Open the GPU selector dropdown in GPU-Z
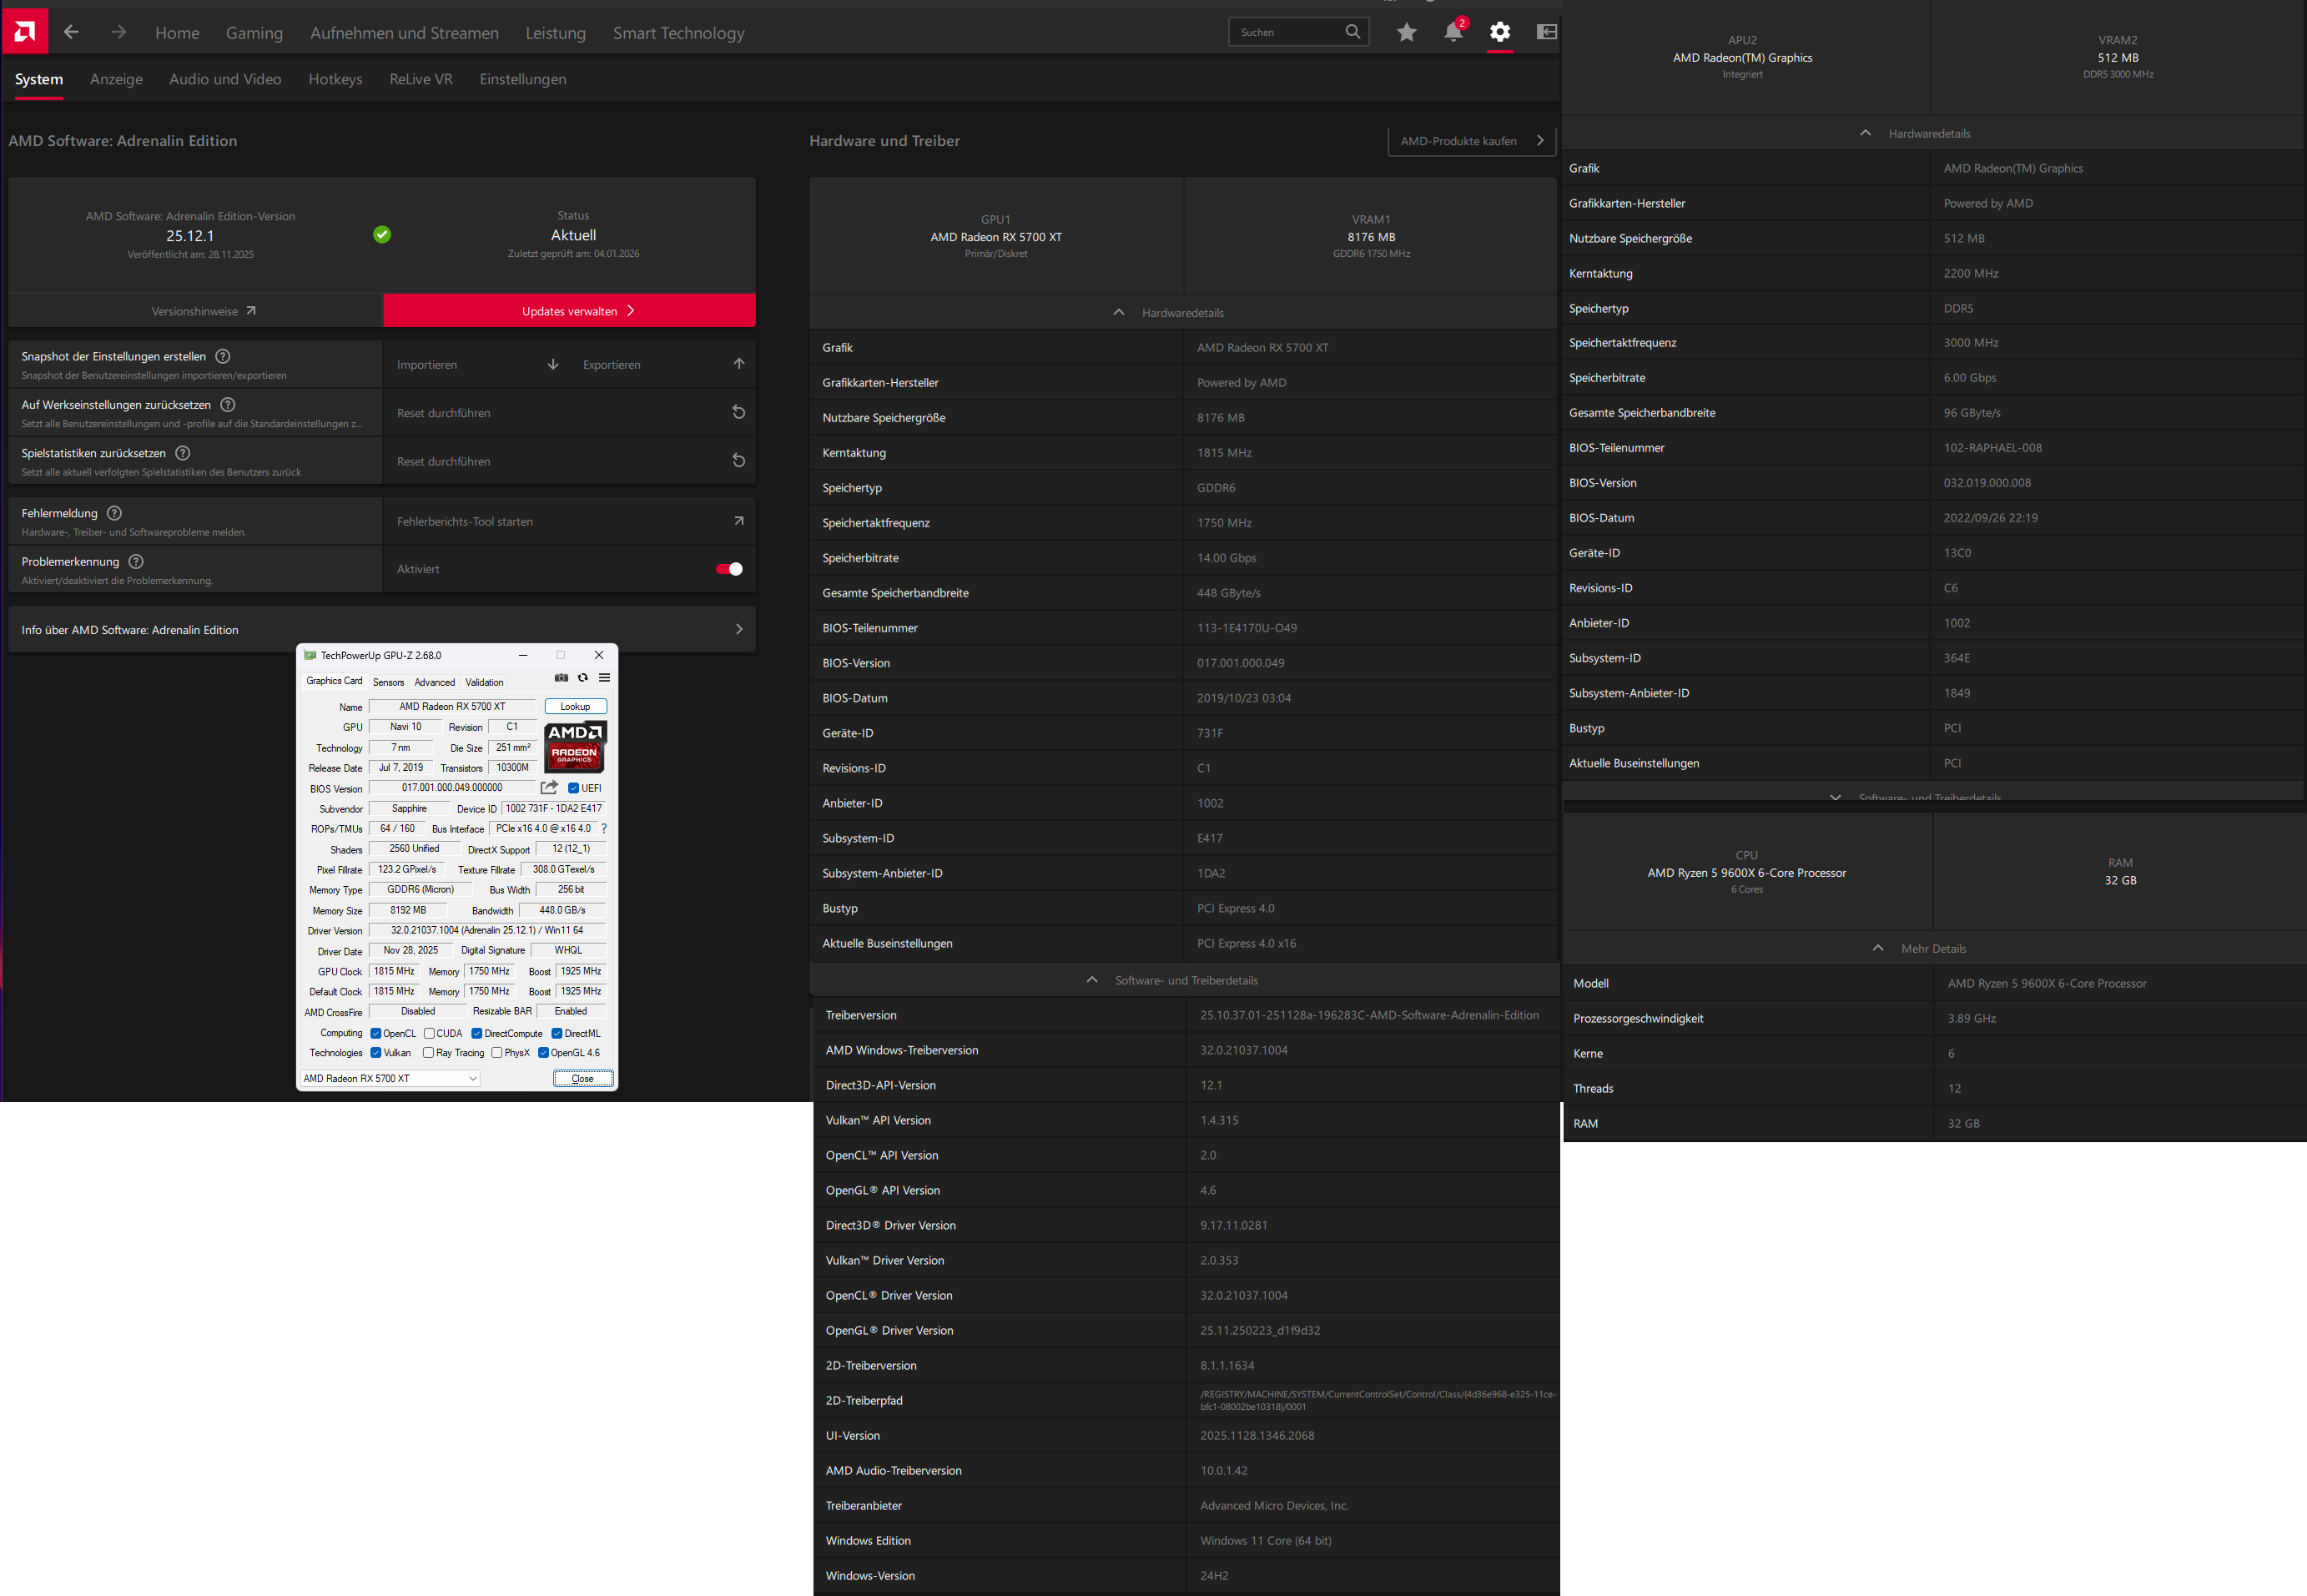 tap(390, 1078)
